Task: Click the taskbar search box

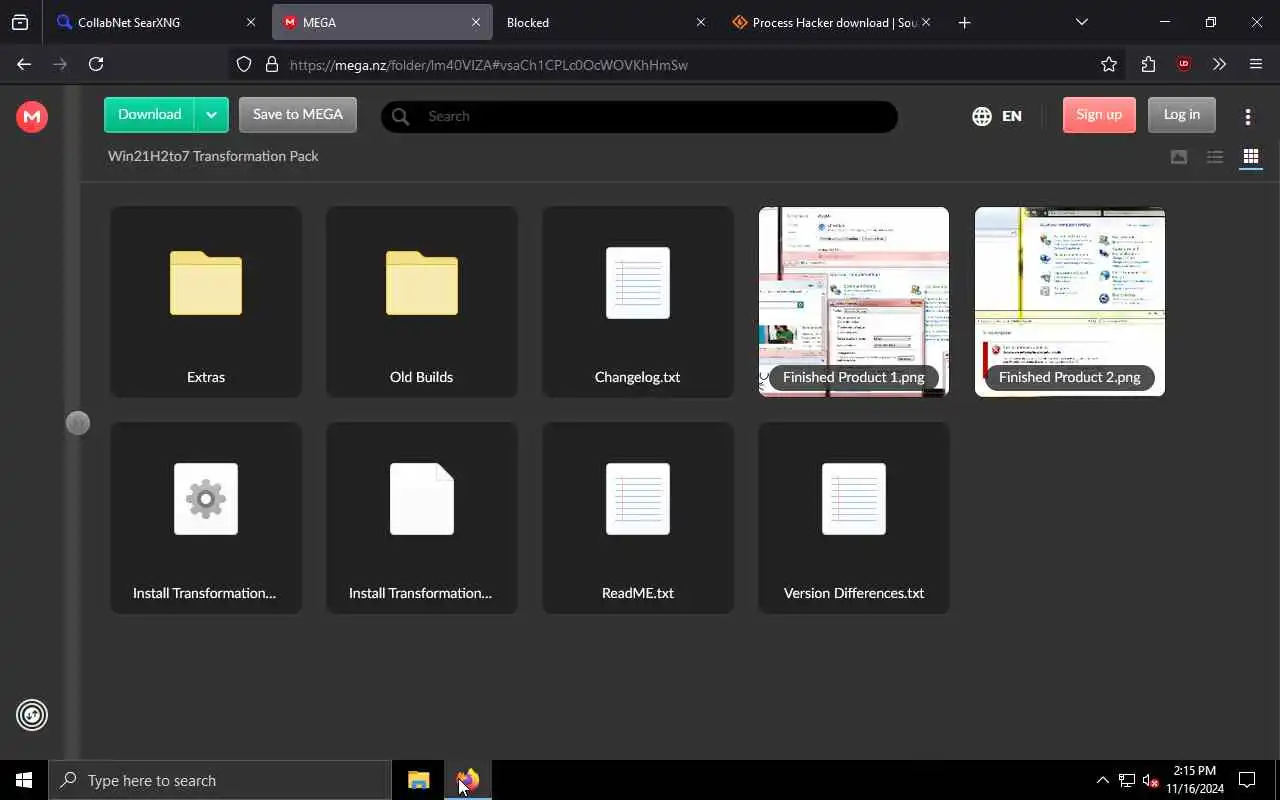Action: (x=220, y=780)
